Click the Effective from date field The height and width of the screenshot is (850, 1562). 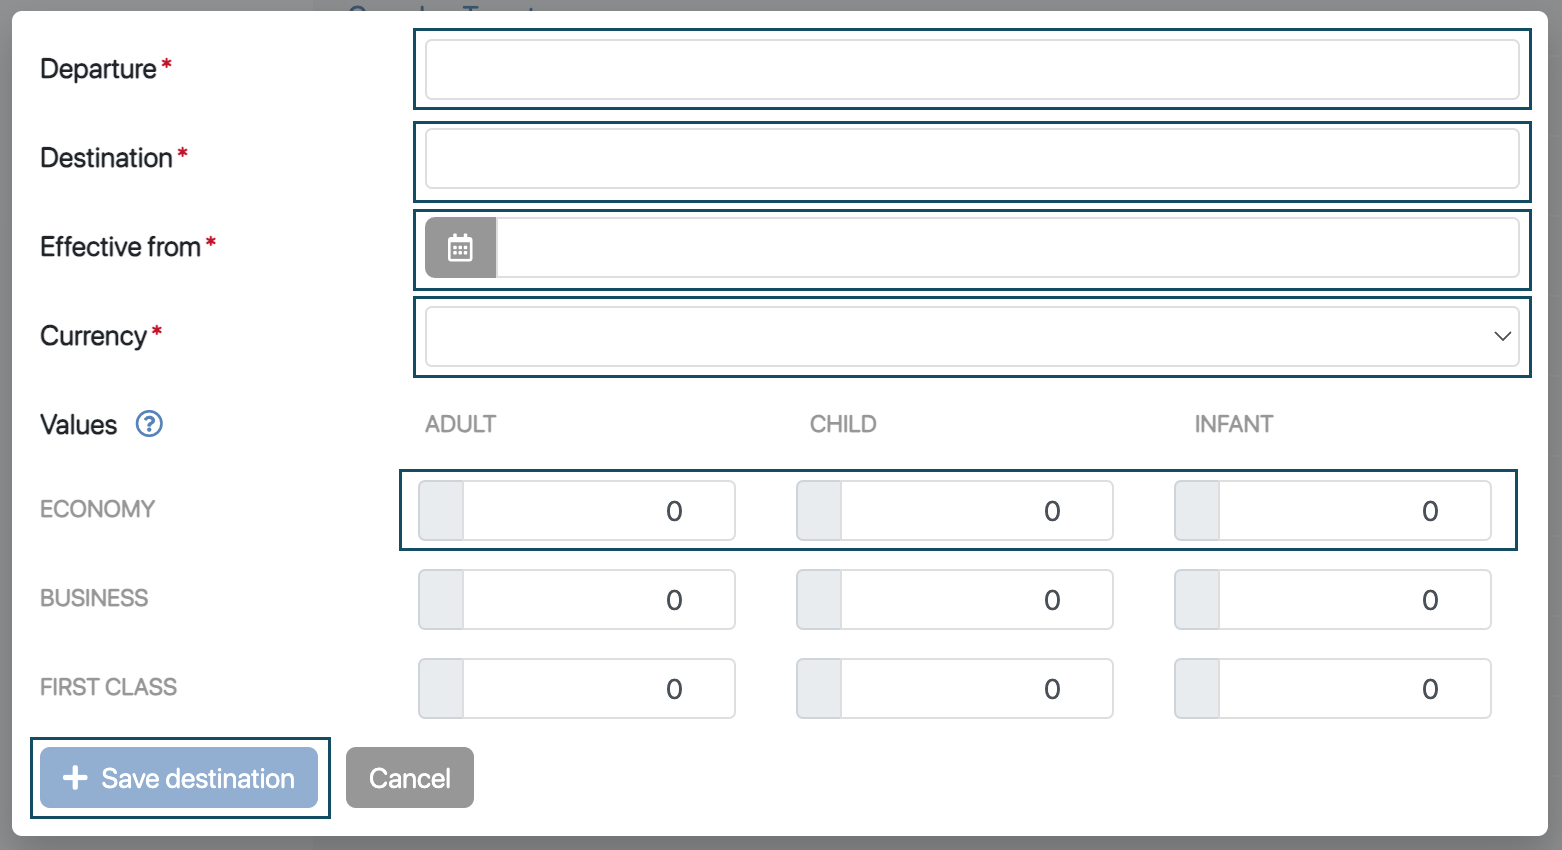coord(1006,248)
